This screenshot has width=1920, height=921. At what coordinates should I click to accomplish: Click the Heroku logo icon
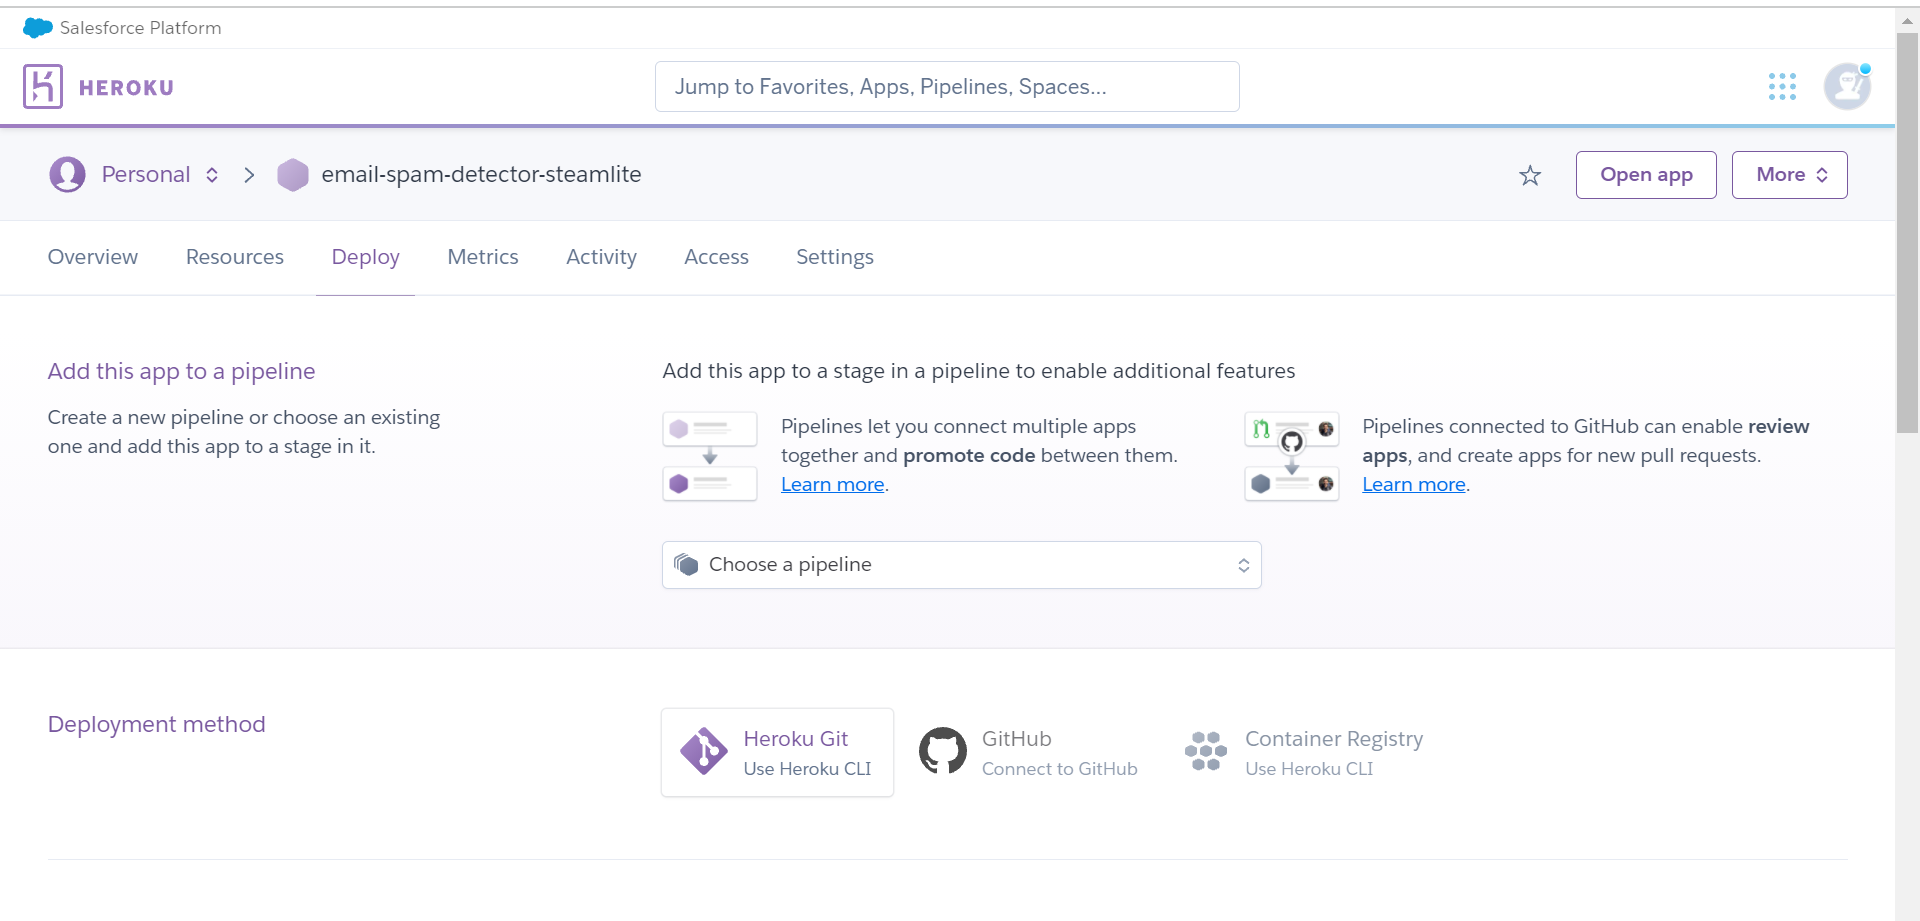[41, 87]
